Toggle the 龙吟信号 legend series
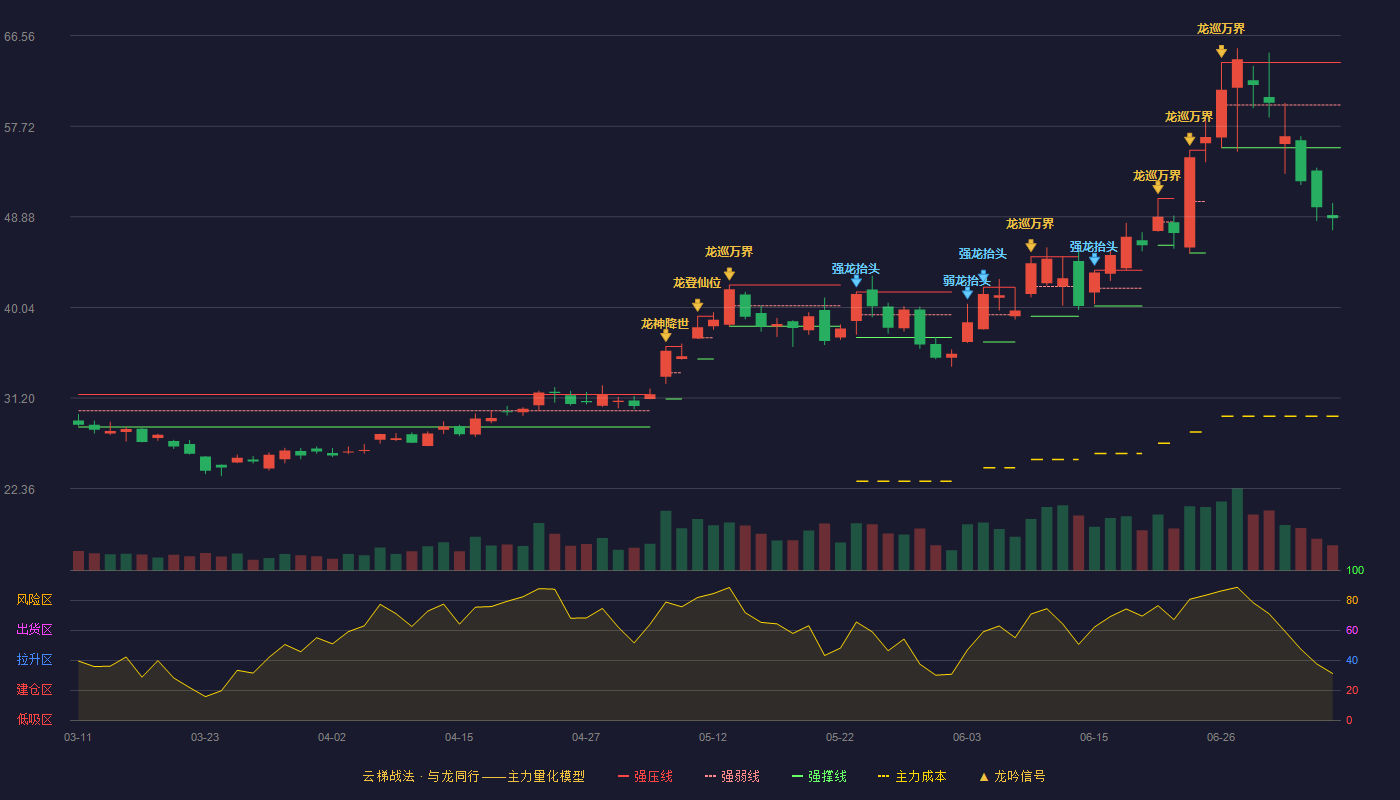1400x800 pixels. click(x=1011, y=776)
